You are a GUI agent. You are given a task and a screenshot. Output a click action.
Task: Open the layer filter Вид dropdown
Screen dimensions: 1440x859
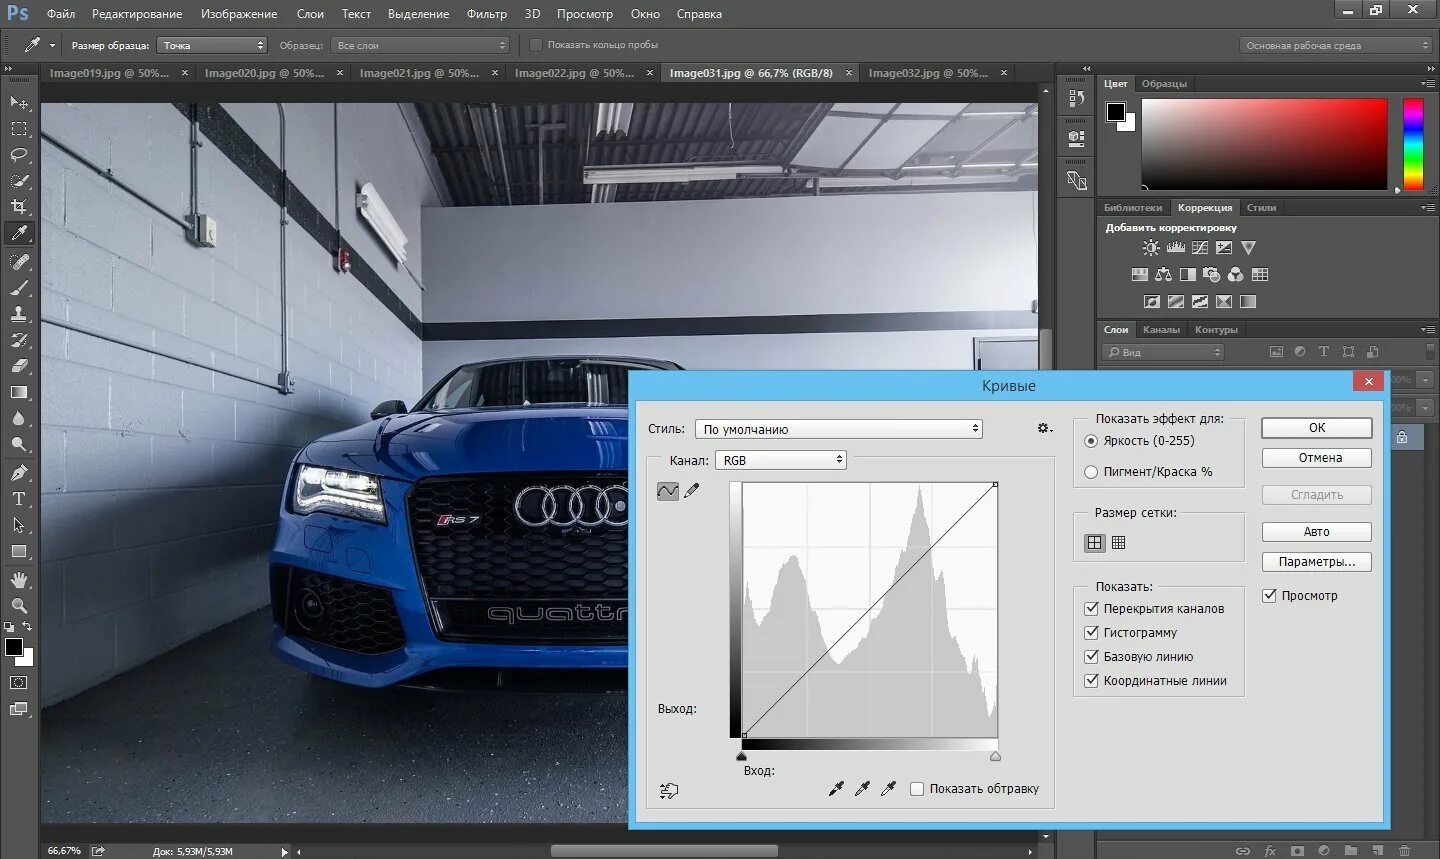(1164, 352)
